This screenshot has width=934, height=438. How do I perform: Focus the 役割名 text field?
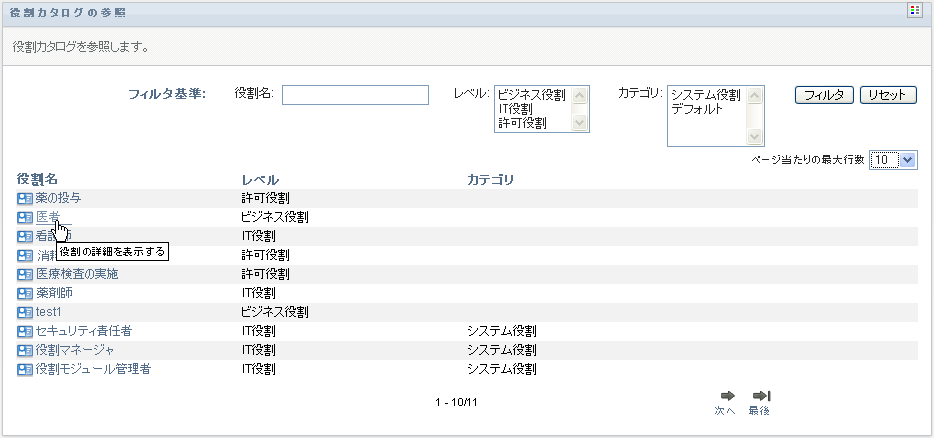pyautogui.click(x=355, y=95)
